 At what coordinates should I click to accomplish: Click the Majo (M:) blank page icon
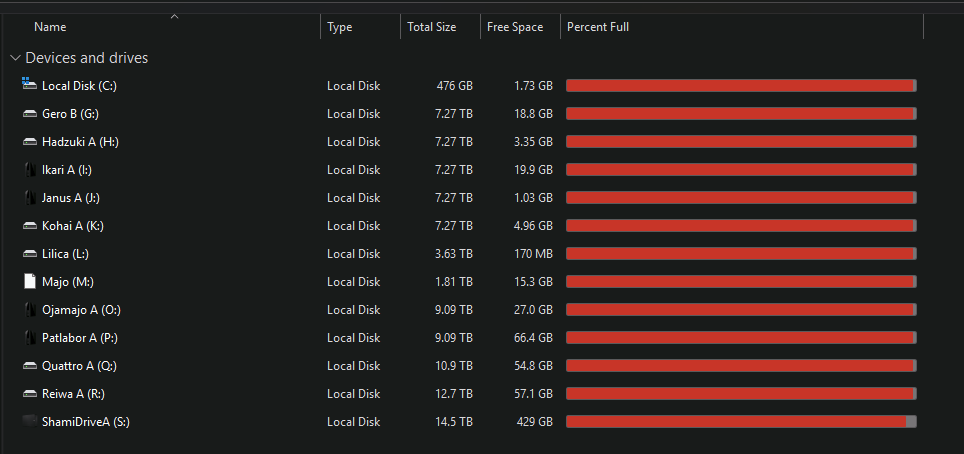[30, 282]
